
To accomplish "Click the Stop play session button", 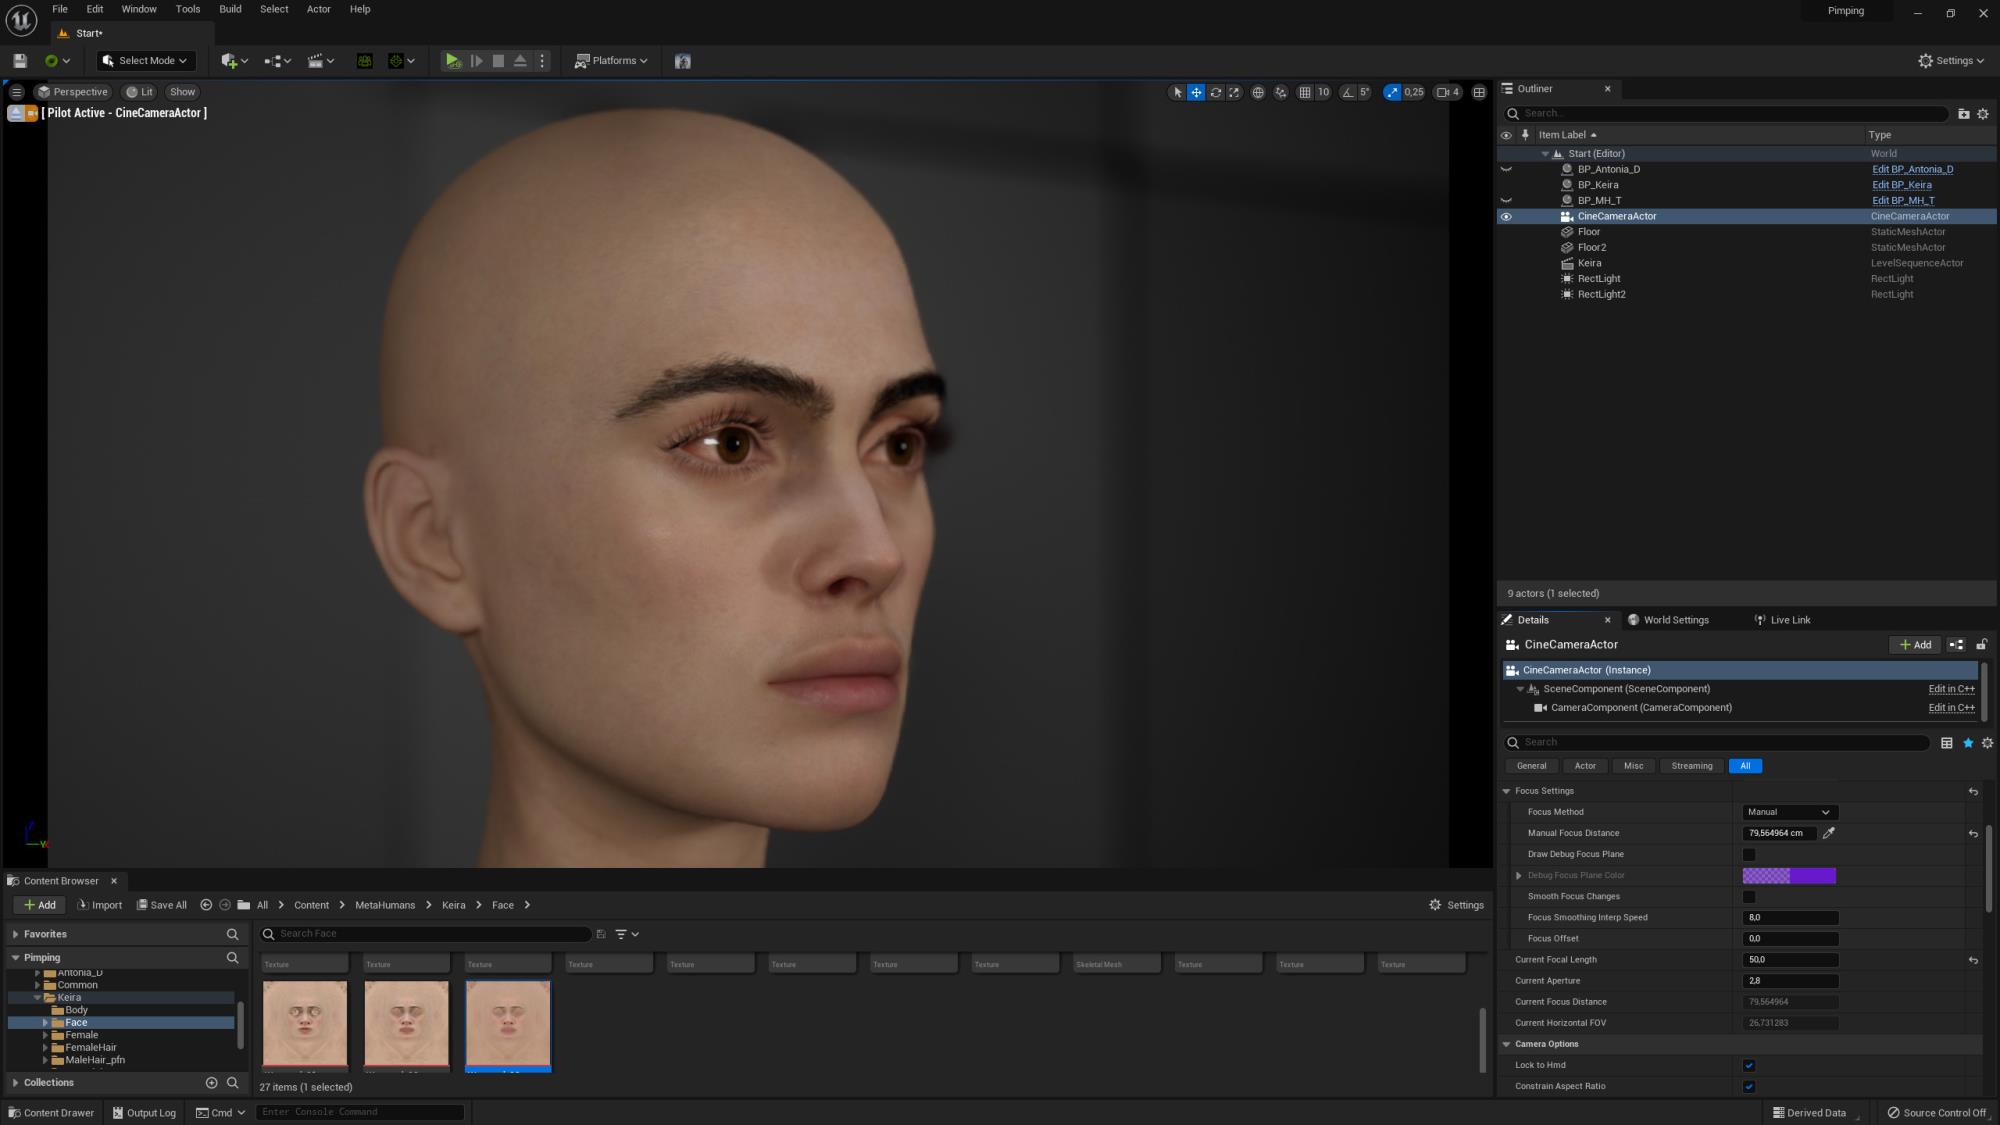I will coord(498,61).
